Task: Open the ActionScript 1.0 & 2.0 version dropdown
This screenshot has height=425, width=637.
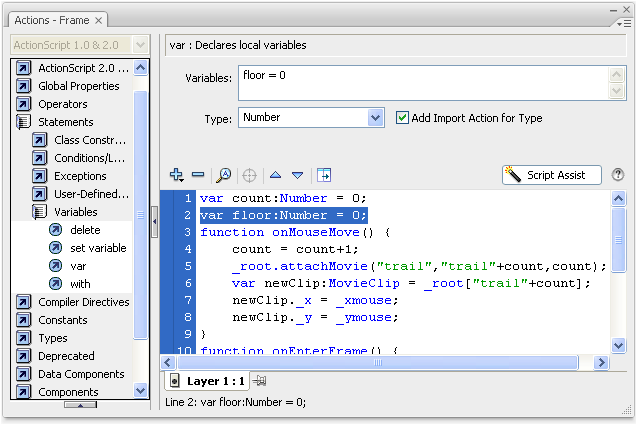Action: click(x=79, y=45)
